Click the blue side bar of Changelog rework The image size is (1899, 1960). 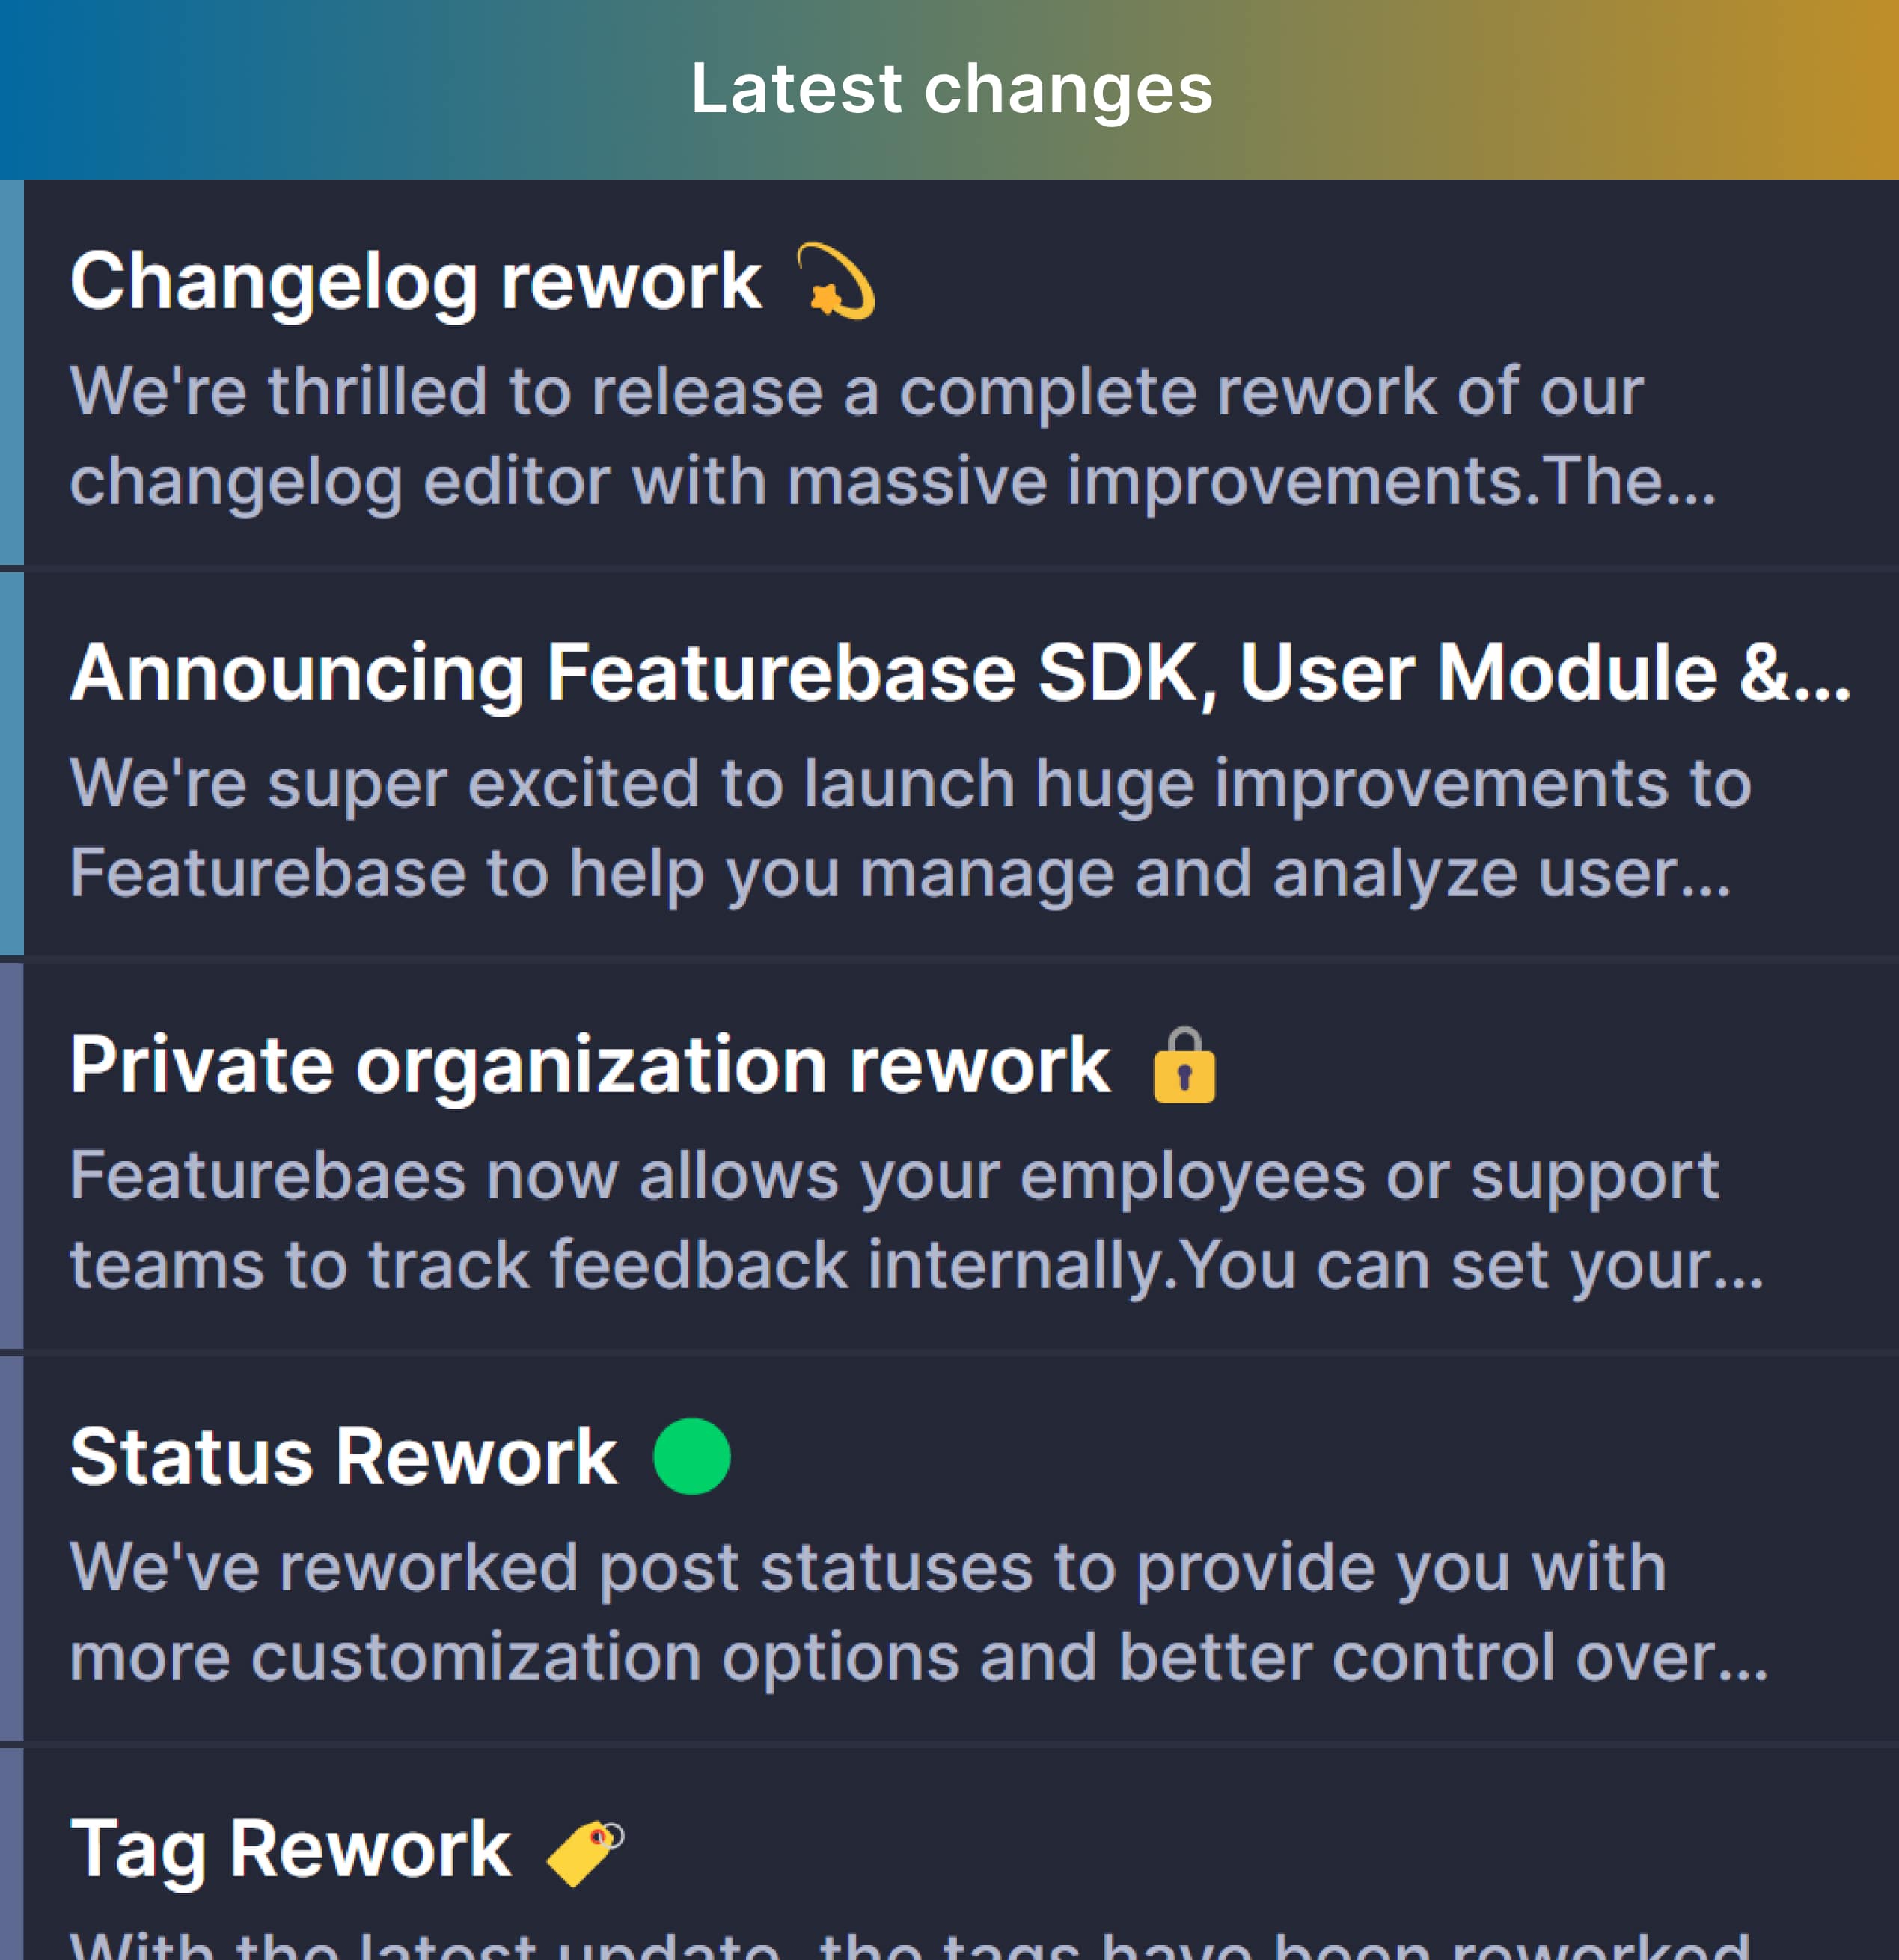pos(11,372)
